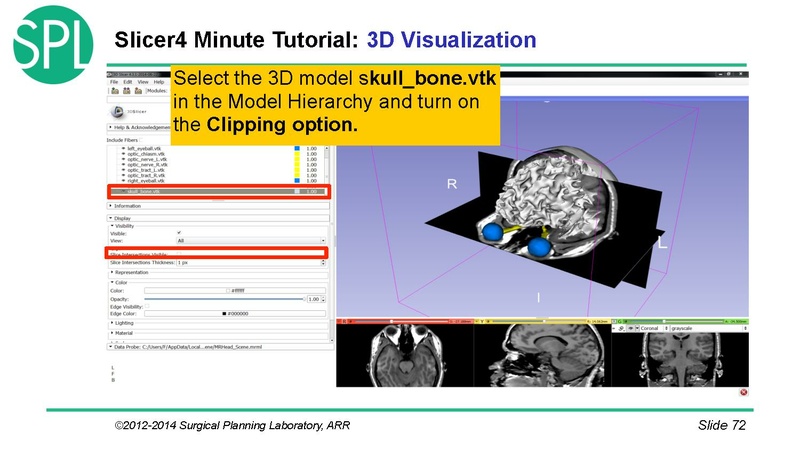
Task: Expand the Representation group
Action: click(130, 272)
